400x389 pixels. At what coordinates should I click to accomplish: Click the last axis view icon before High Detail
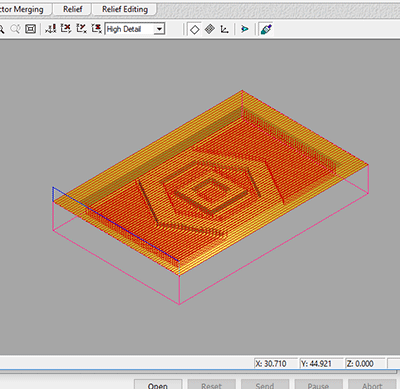pos(97,29)
